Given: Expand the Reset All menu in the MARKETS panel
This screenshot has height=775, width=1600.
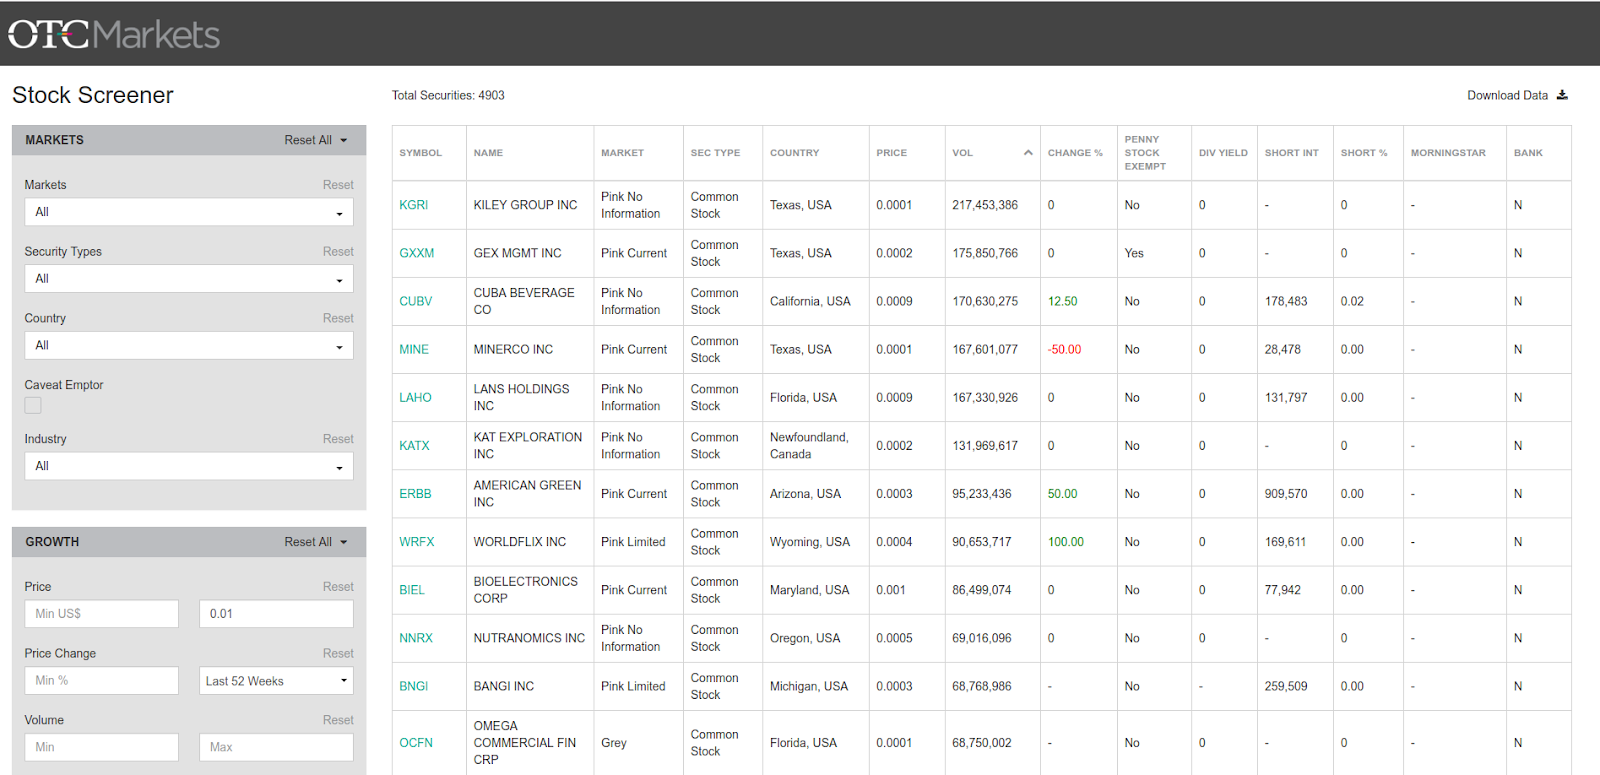Looking at the screenshot, I should [316, 140].
